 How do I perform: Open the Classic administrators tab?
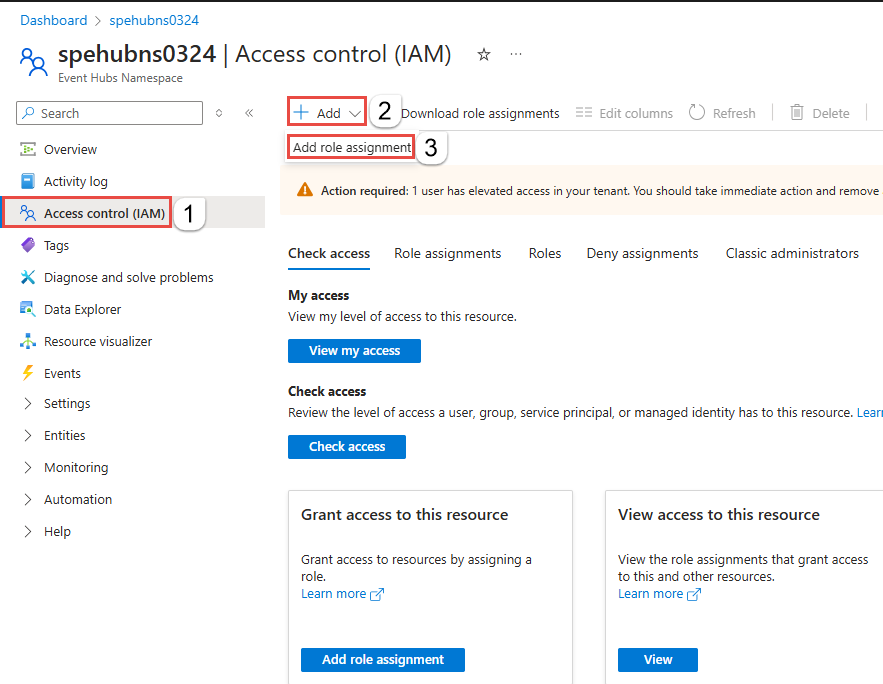[x=792, y=253]
